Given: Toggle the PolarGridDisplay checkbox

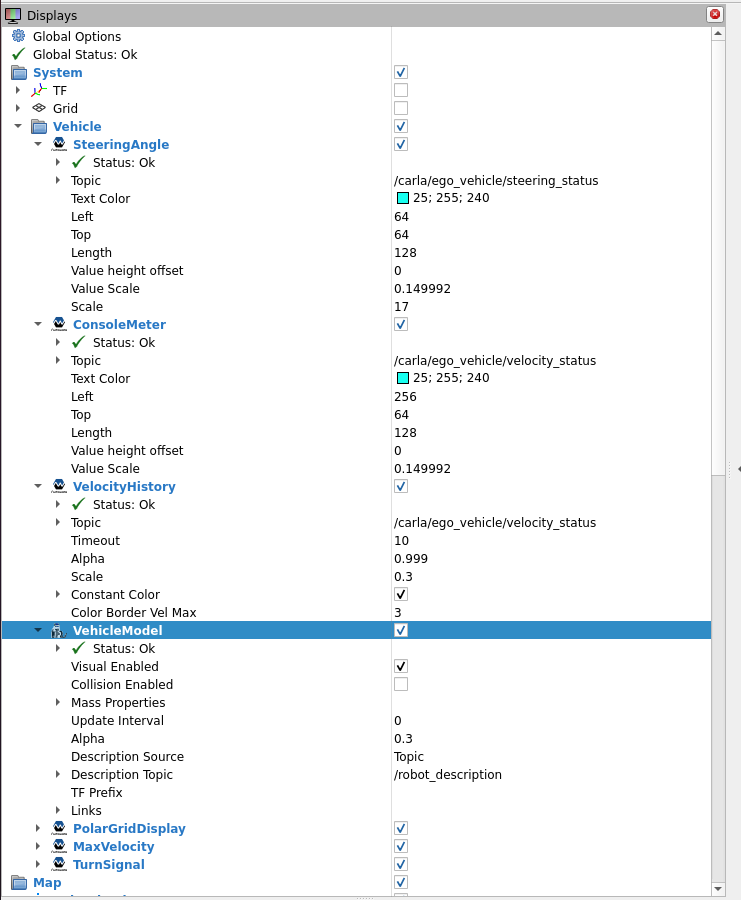Looking at the screenshot, I should point(401,828).
